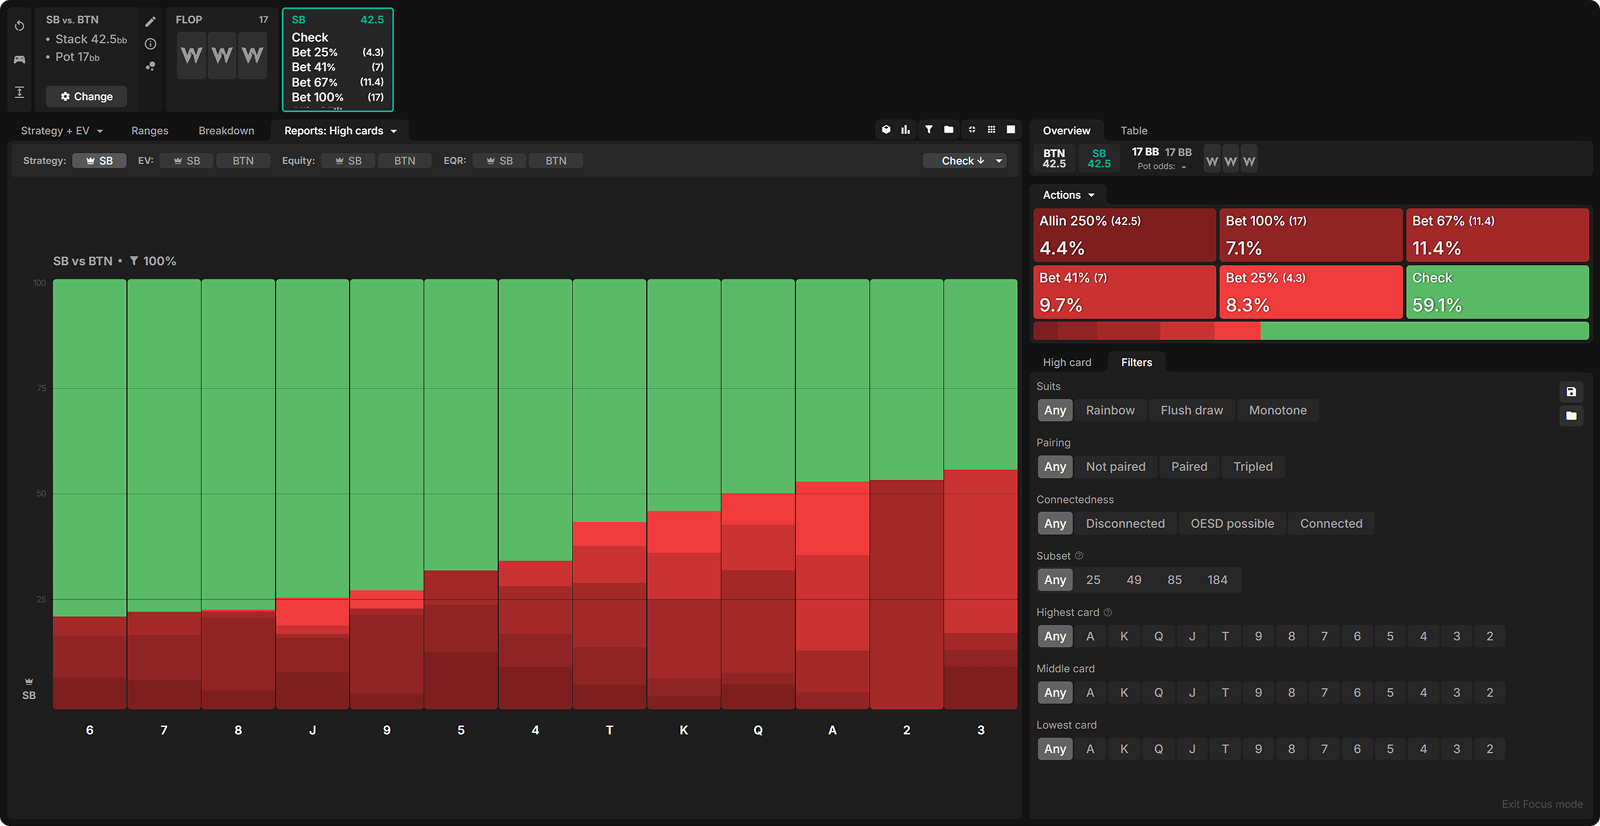1600x826 pixels.
Task: Click the funnel filter icon above the chart
Action: [x=928, y=130]
